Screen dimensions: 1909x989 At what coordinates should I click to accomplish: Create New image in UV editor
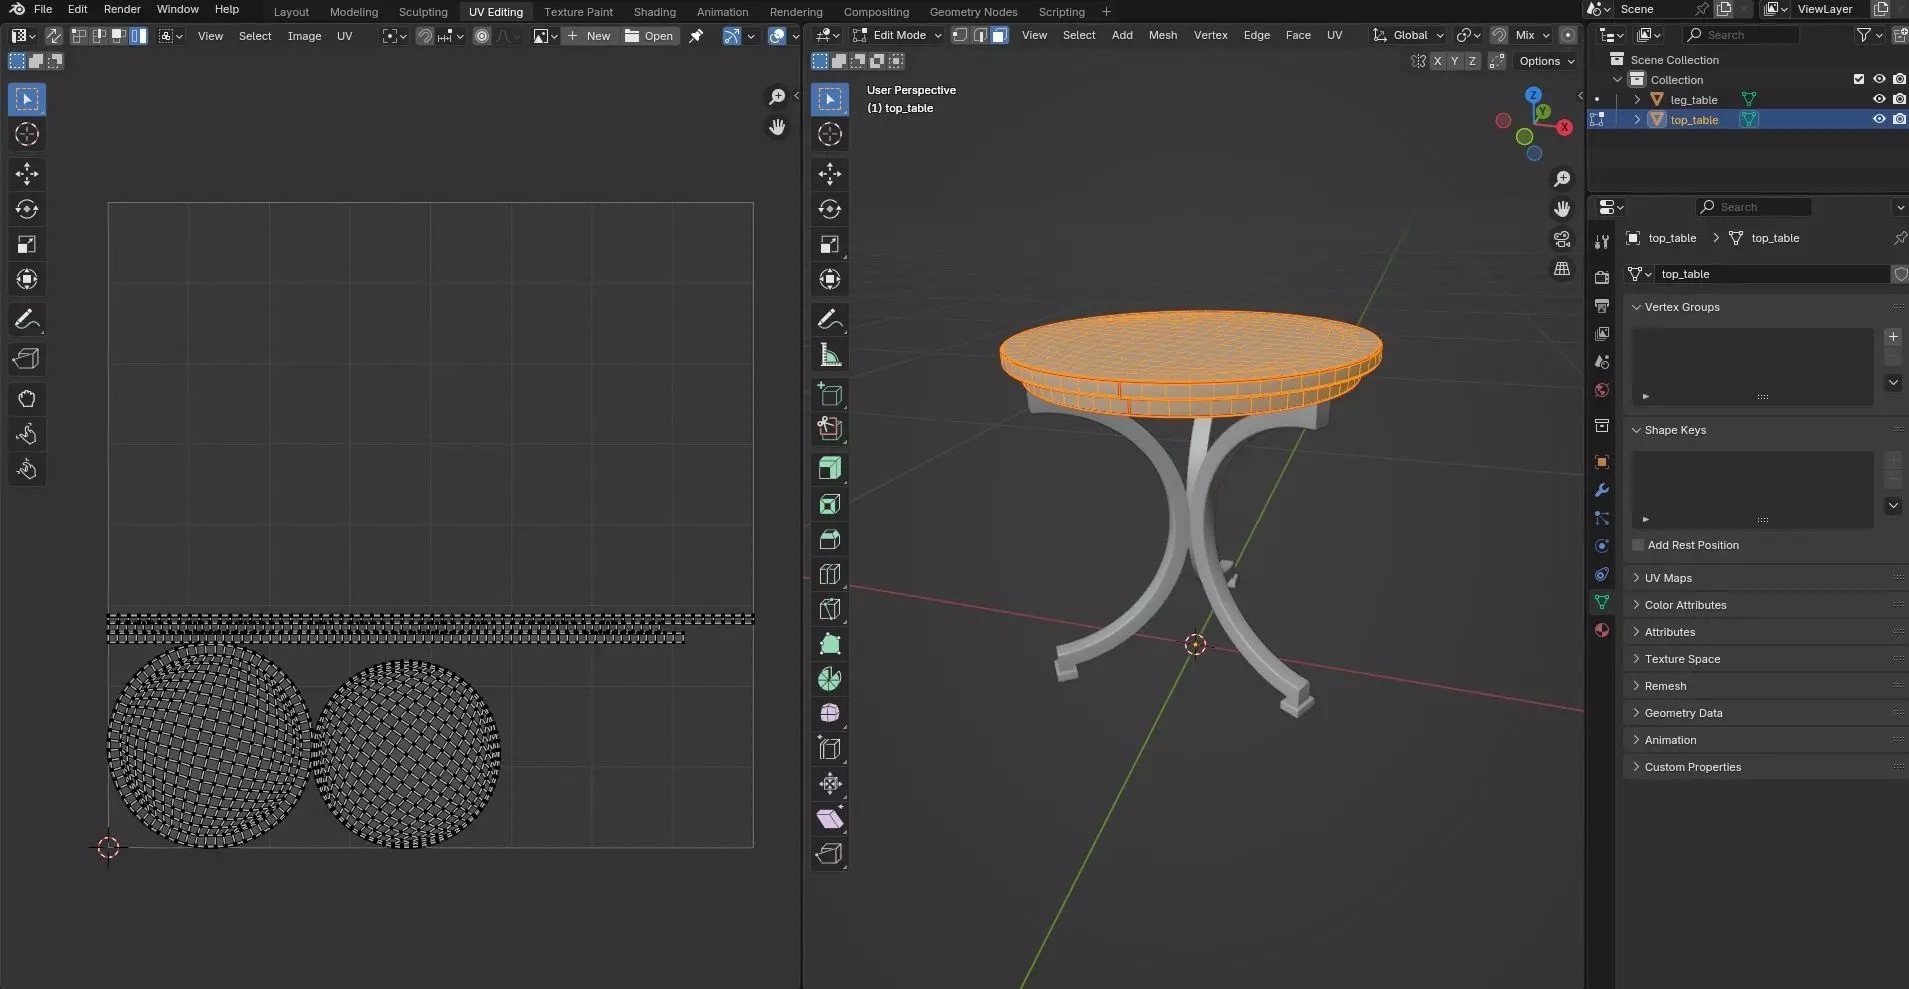coord(588,36)
